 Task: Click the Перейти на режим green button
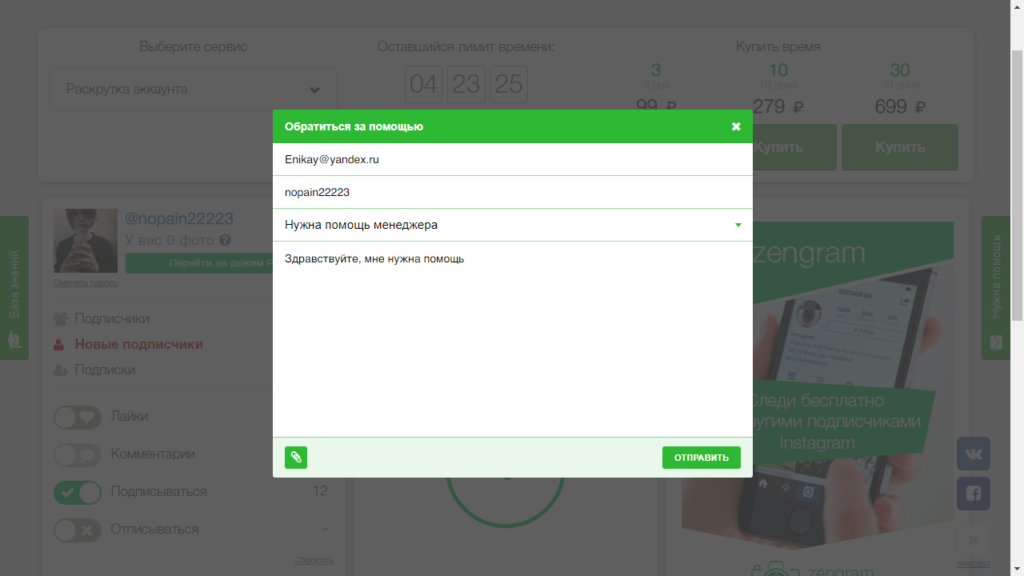(x=200, y=263)
